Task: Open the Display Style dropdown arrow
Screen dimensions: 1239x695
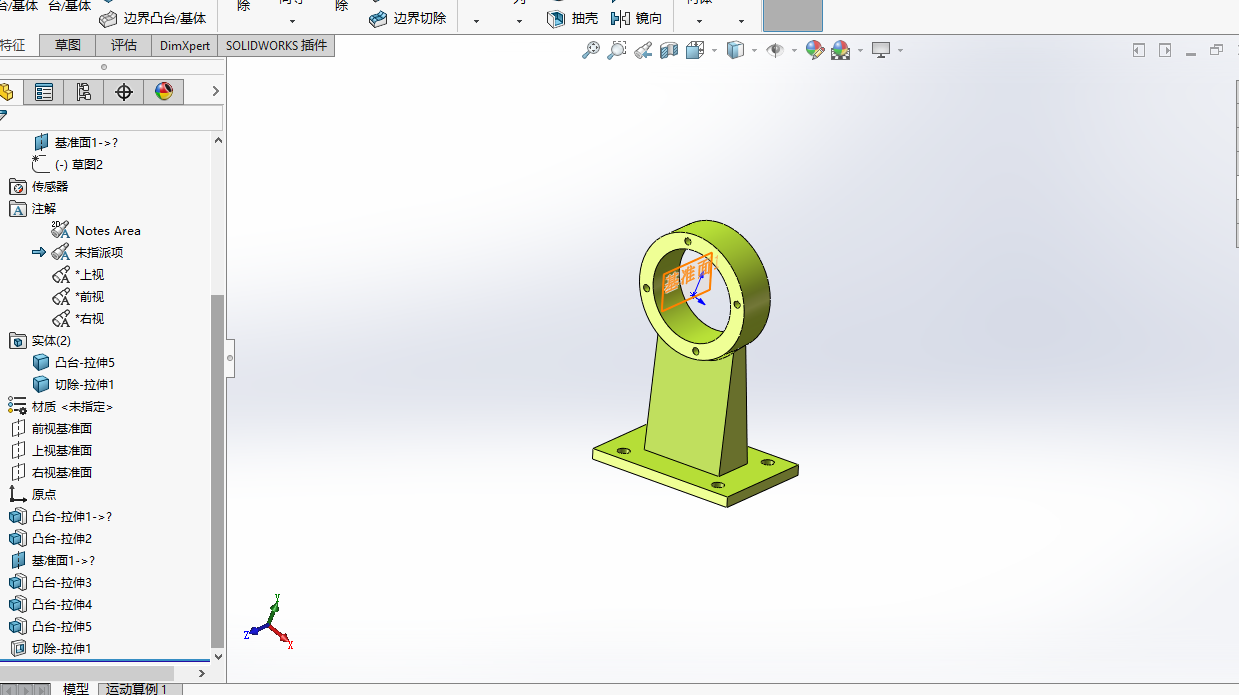Action: pyautogui.click(x=754, y=51)
